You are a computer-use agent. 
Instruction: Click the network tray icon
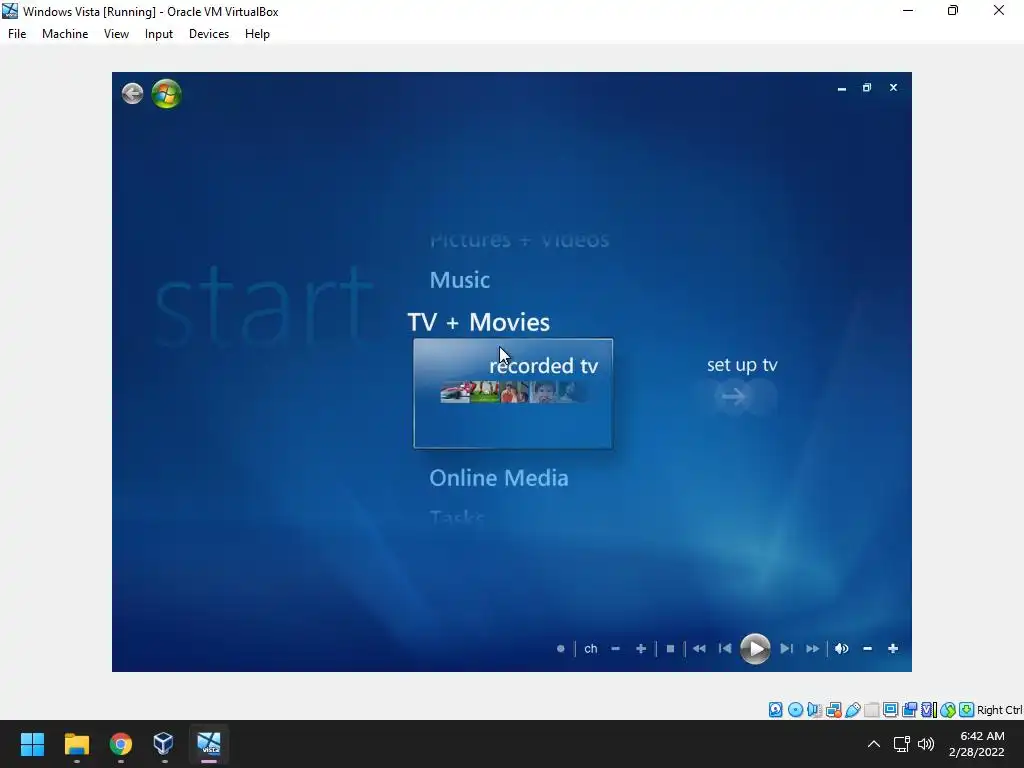pos(902,744)
